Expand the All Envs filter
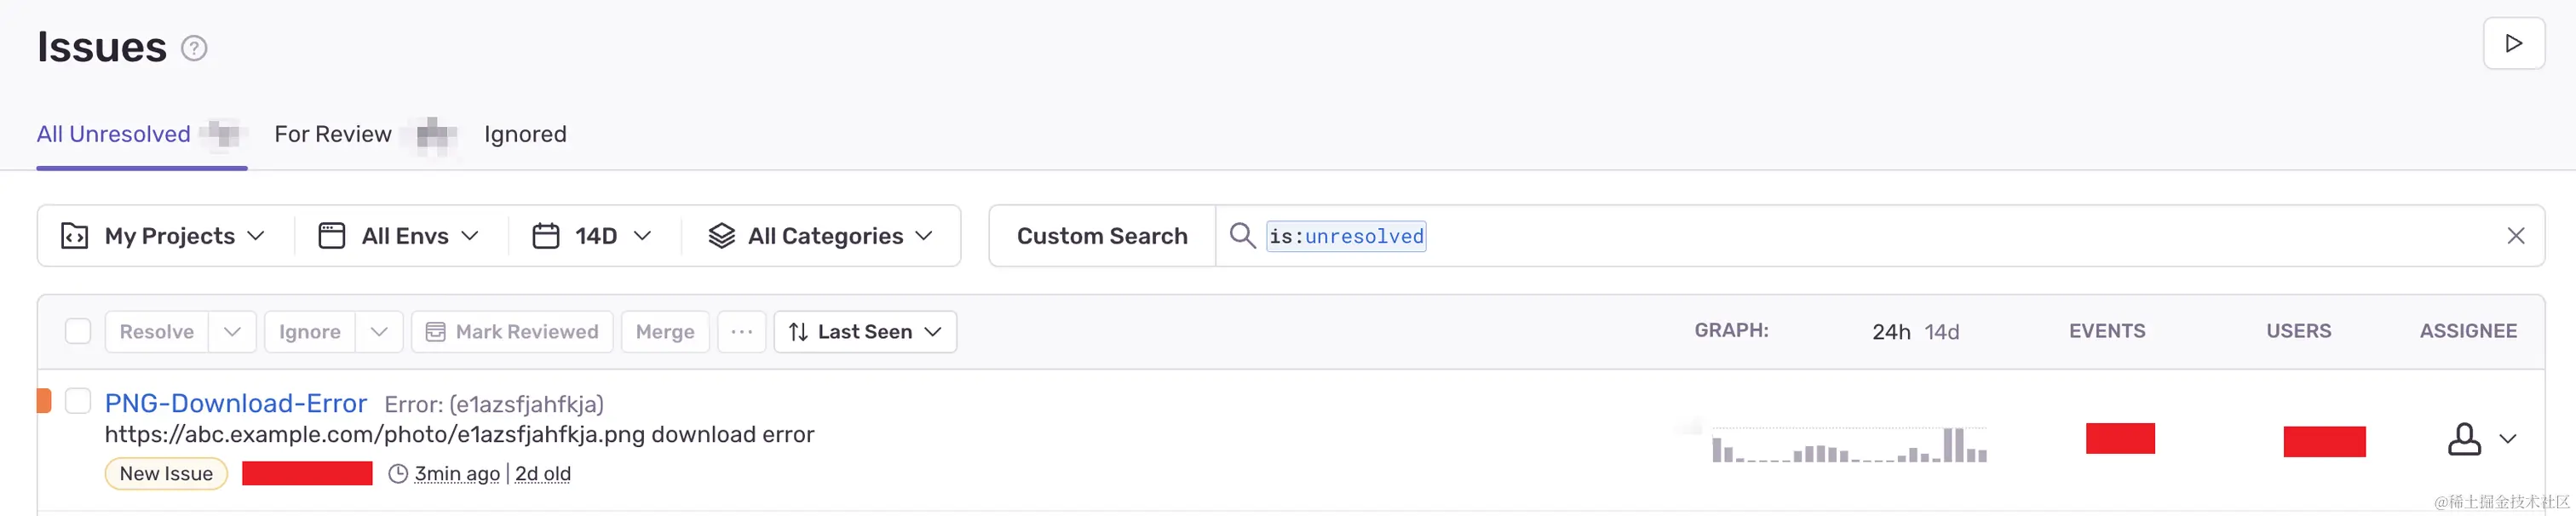Screen dimensions: 2576x516 399,236
